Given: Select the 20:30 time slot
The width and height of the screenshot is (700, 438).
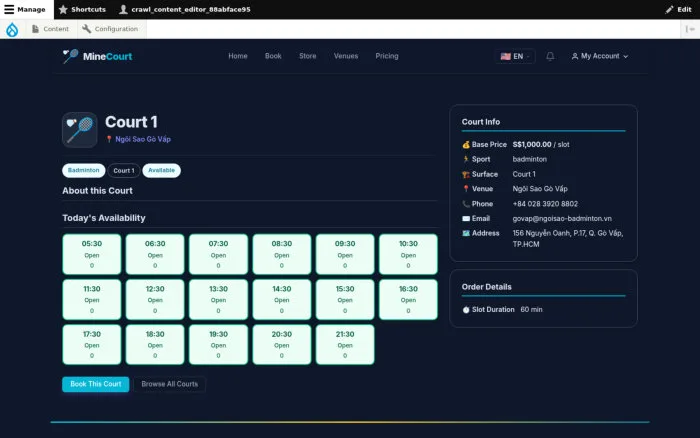Looking at the screenshot, I should pyautogui.click(x=282, y=345).
